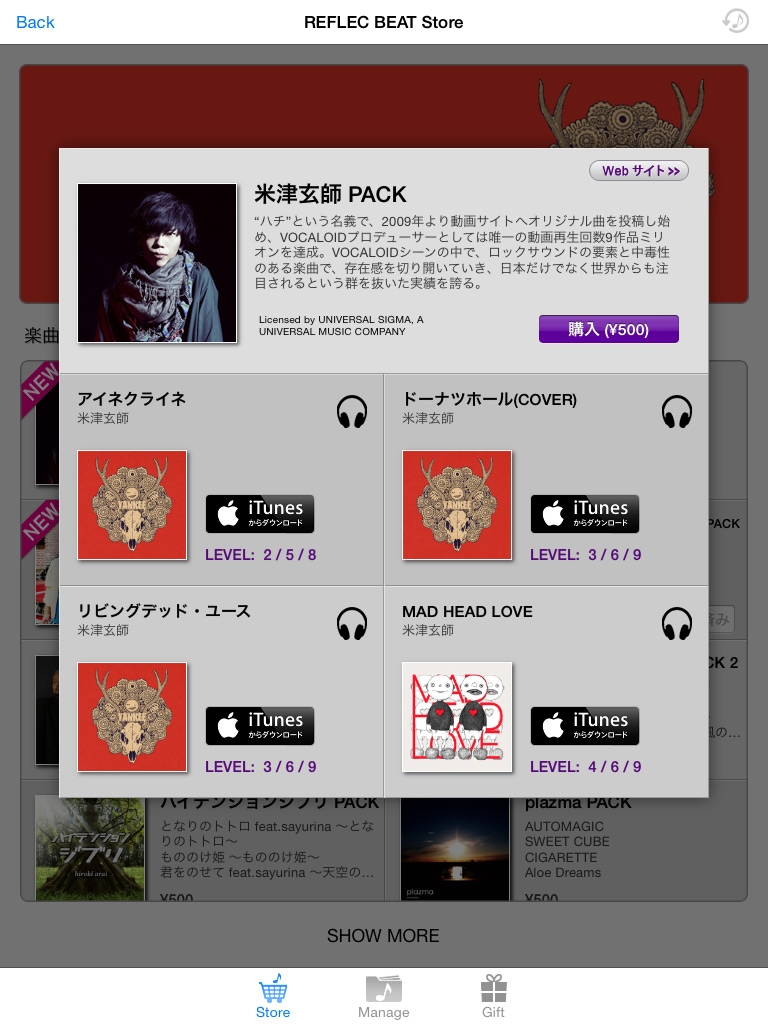Tap iTunes download badge for ドーナツホール(COVER)
Viewport: 768px width, 1024px height.
click(584, 514)
